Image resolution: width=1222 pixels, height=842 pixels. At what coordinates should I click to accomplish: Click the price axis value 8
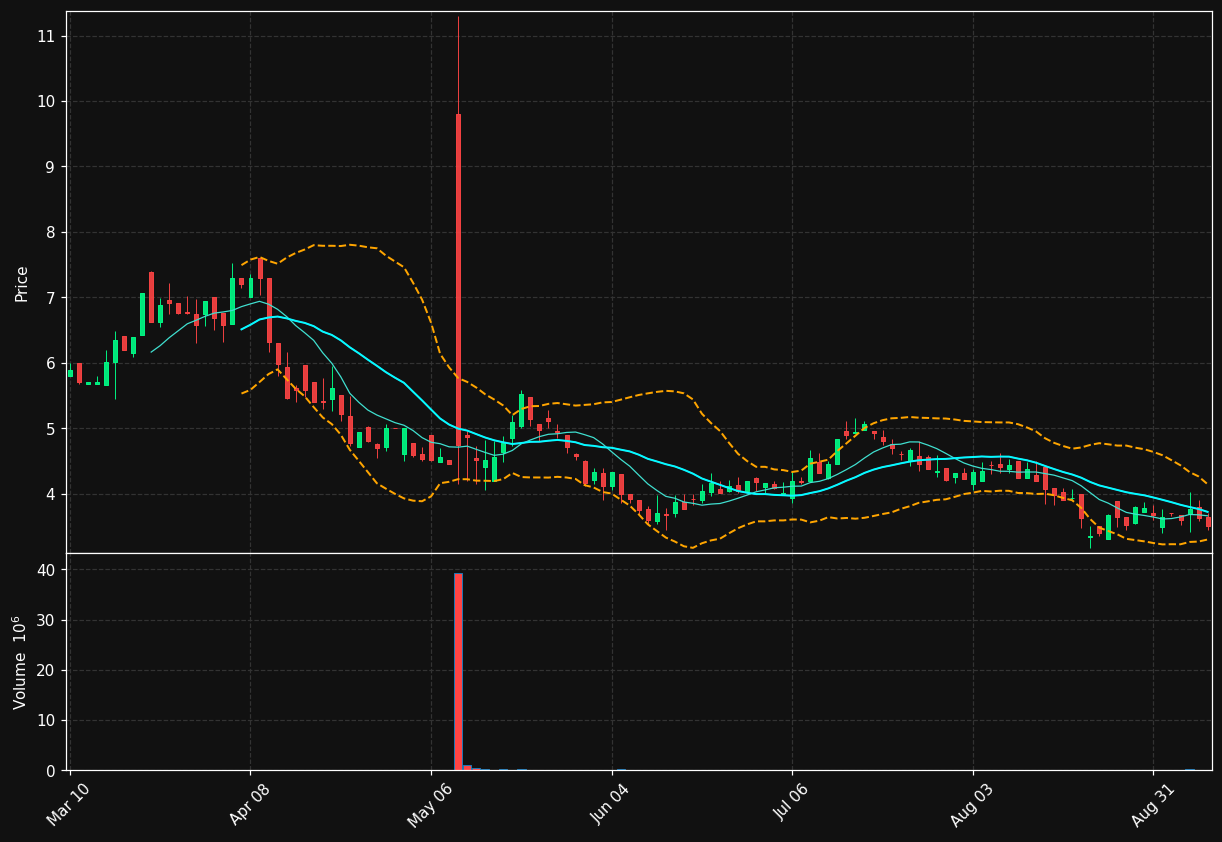click(51, 232)
